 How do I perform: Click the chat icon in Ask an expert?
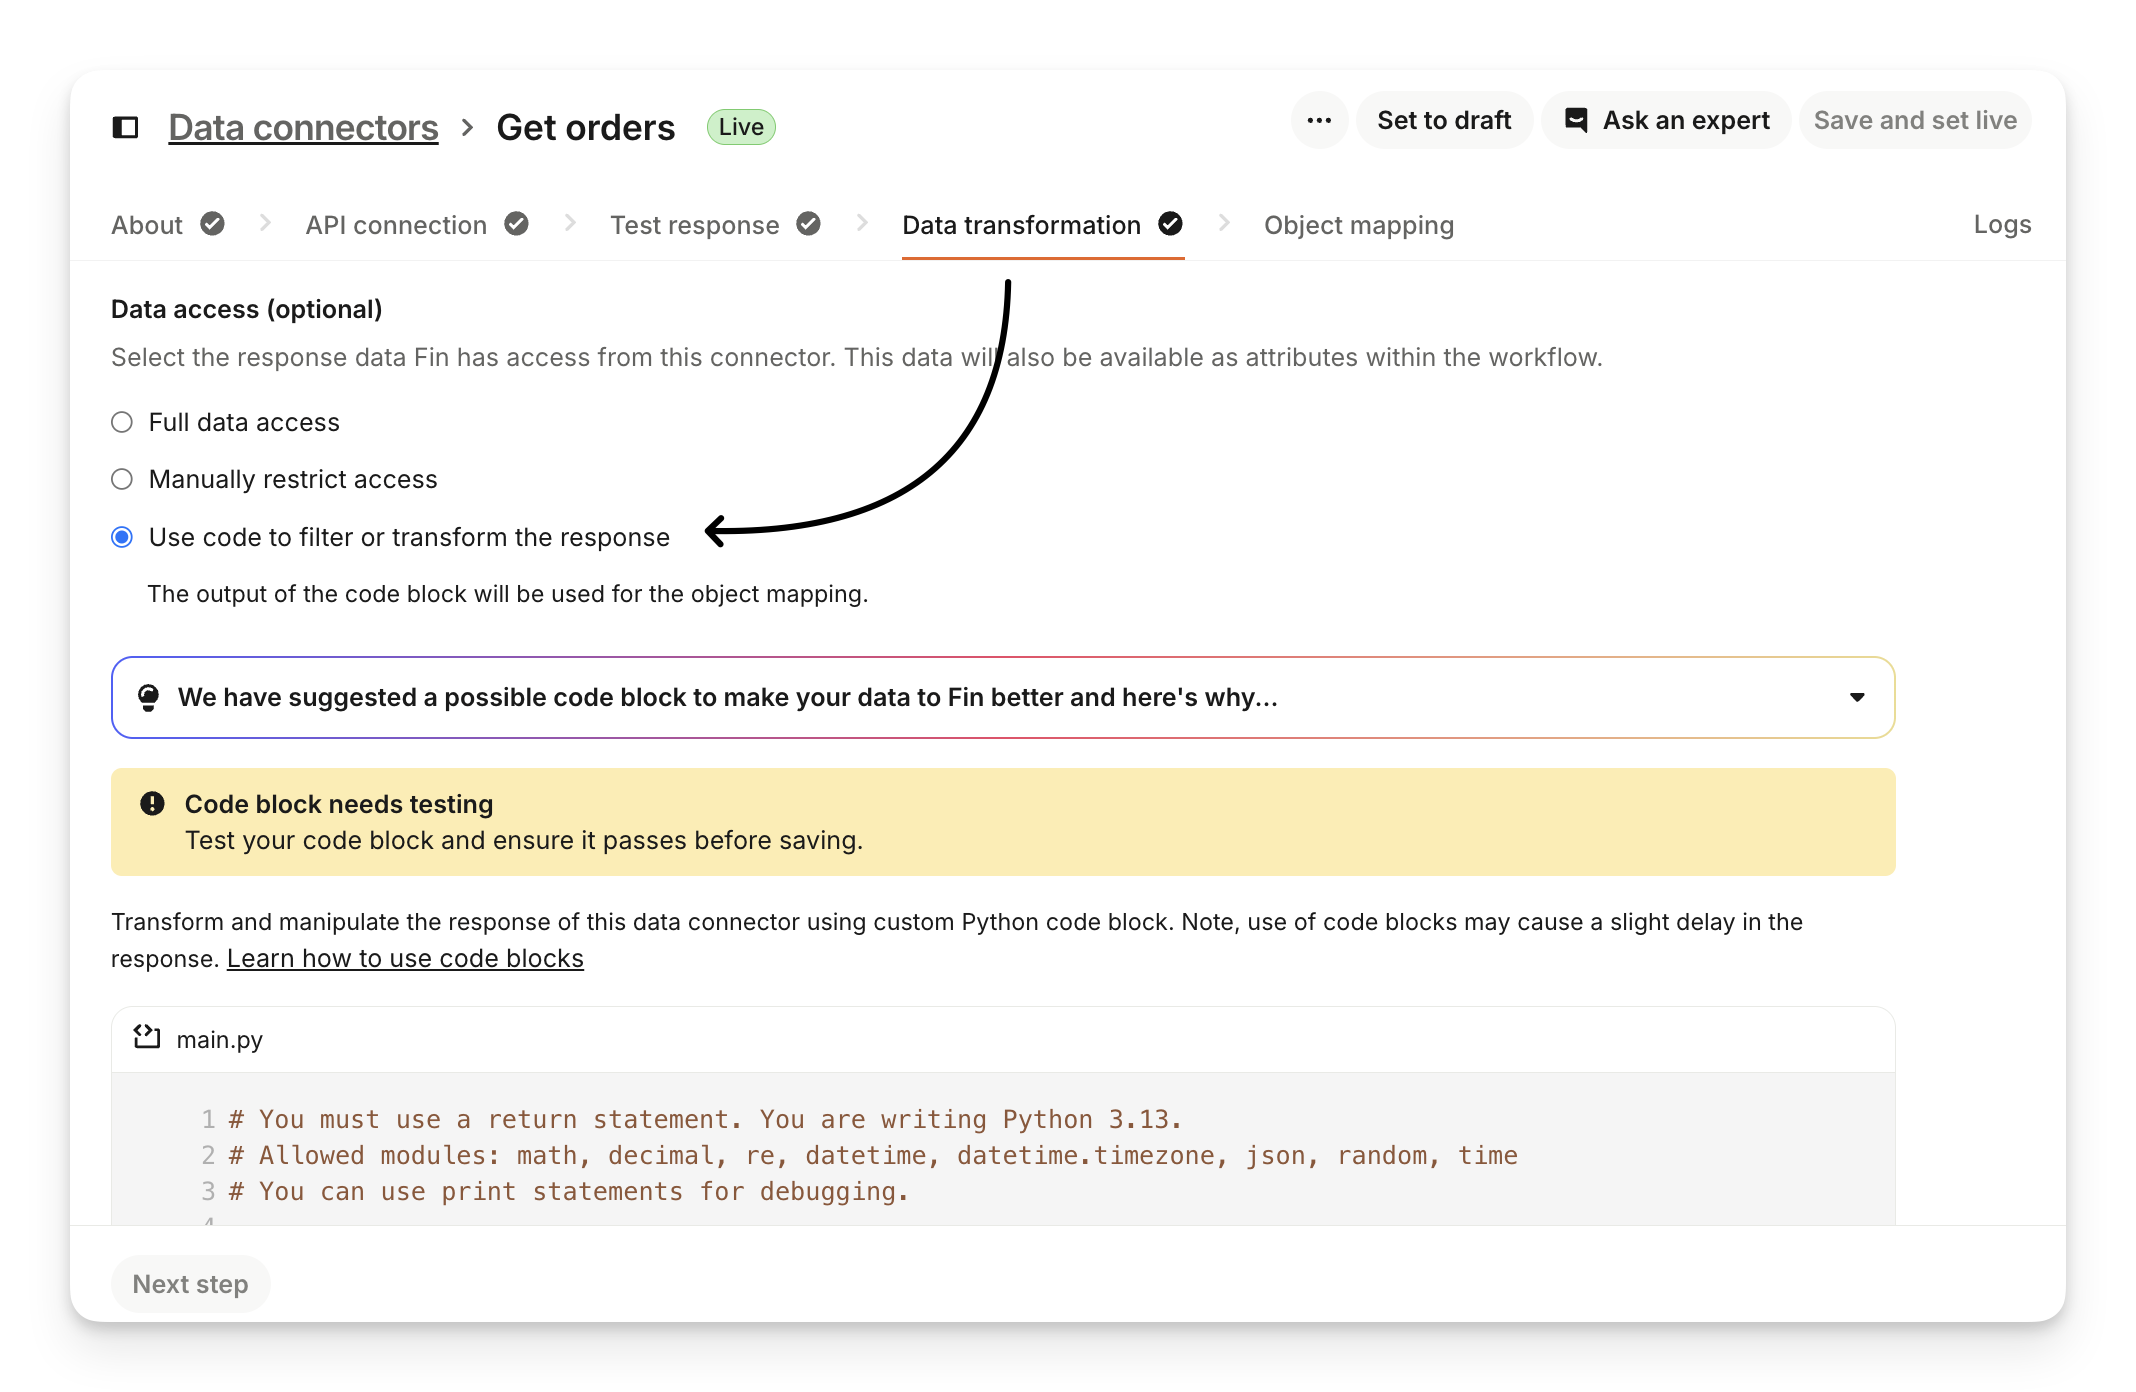(1576, 120)
